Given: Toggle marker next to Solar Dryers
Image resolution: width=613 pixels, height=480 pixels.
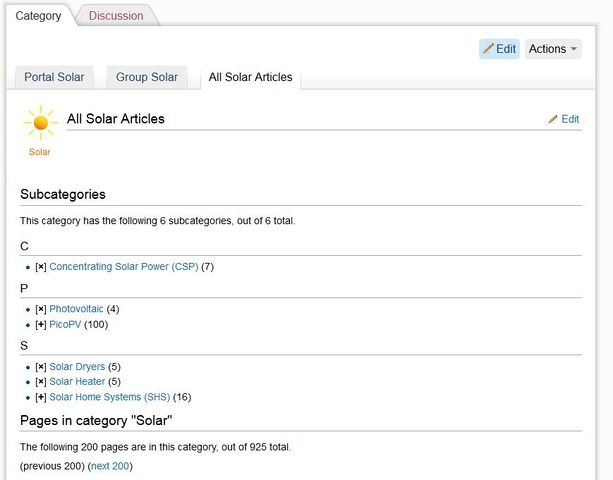Looking at the screenshot, I should click(x=41, y=367).
